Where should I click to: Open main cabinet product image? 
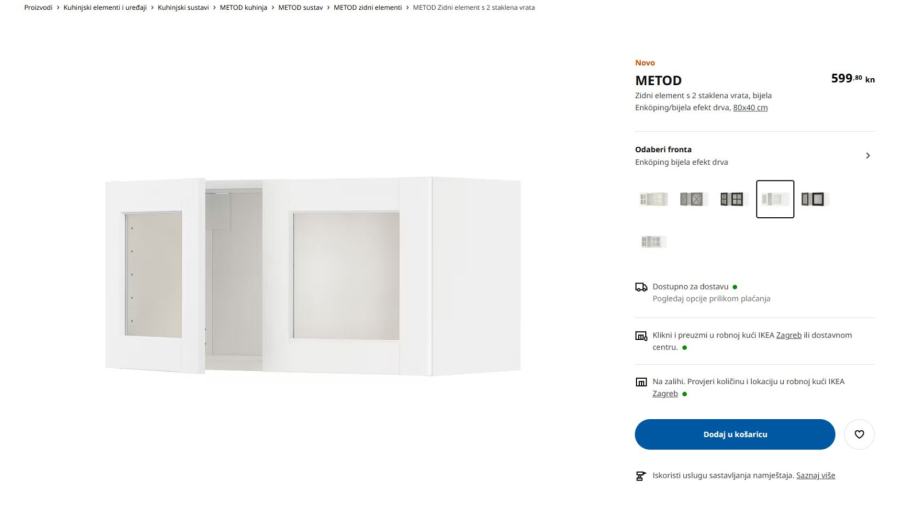point(313,275)
